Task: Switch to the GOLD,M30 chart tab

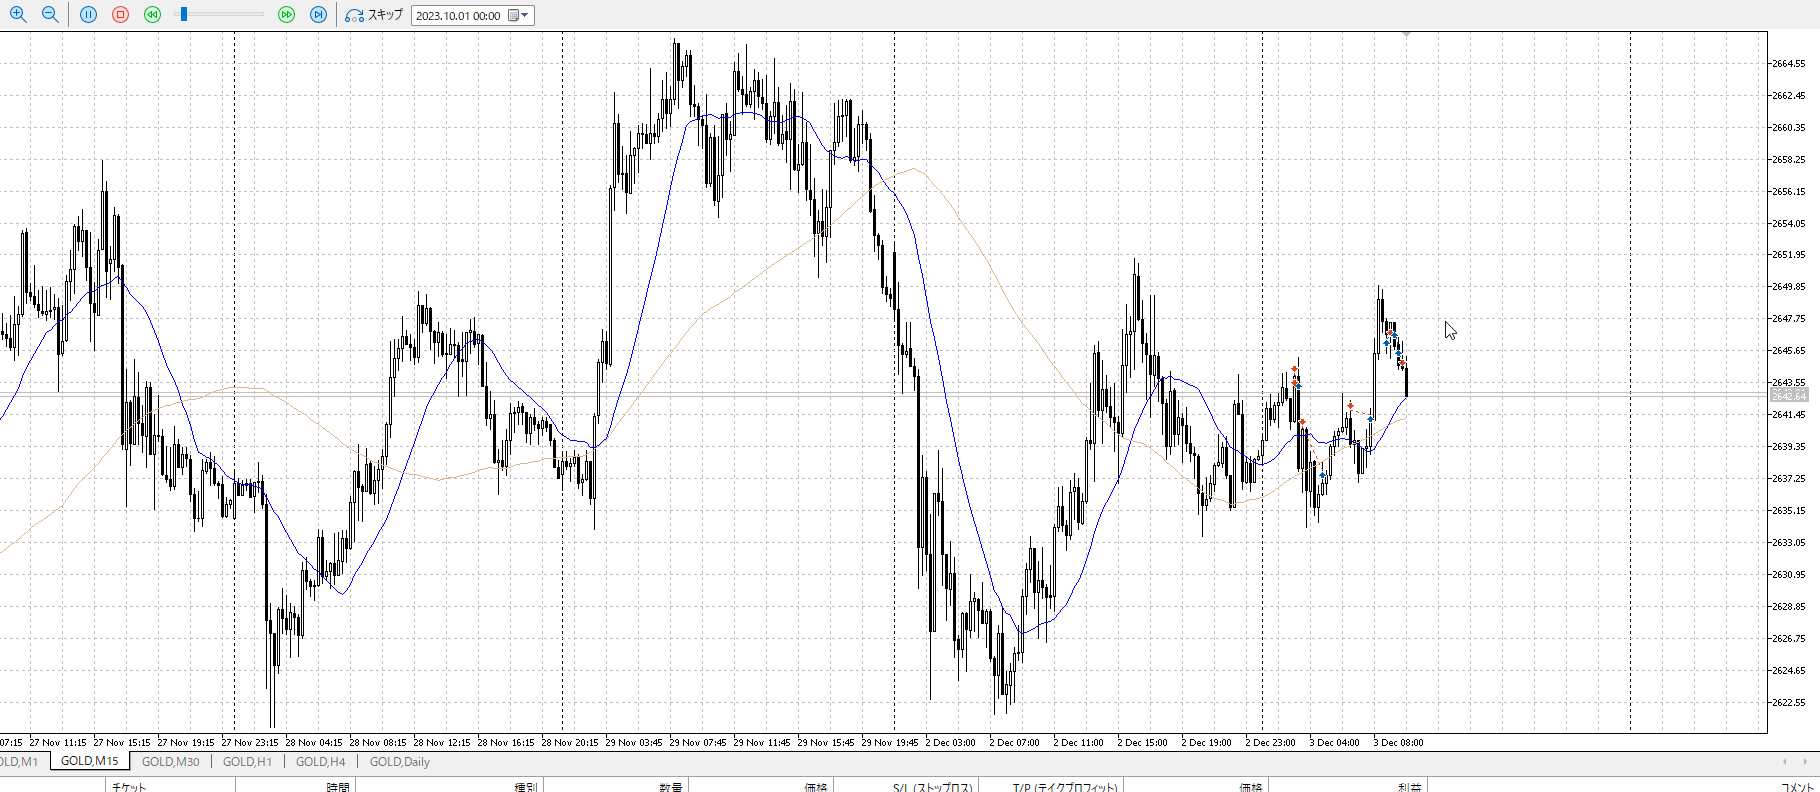Action: [170, 762]
